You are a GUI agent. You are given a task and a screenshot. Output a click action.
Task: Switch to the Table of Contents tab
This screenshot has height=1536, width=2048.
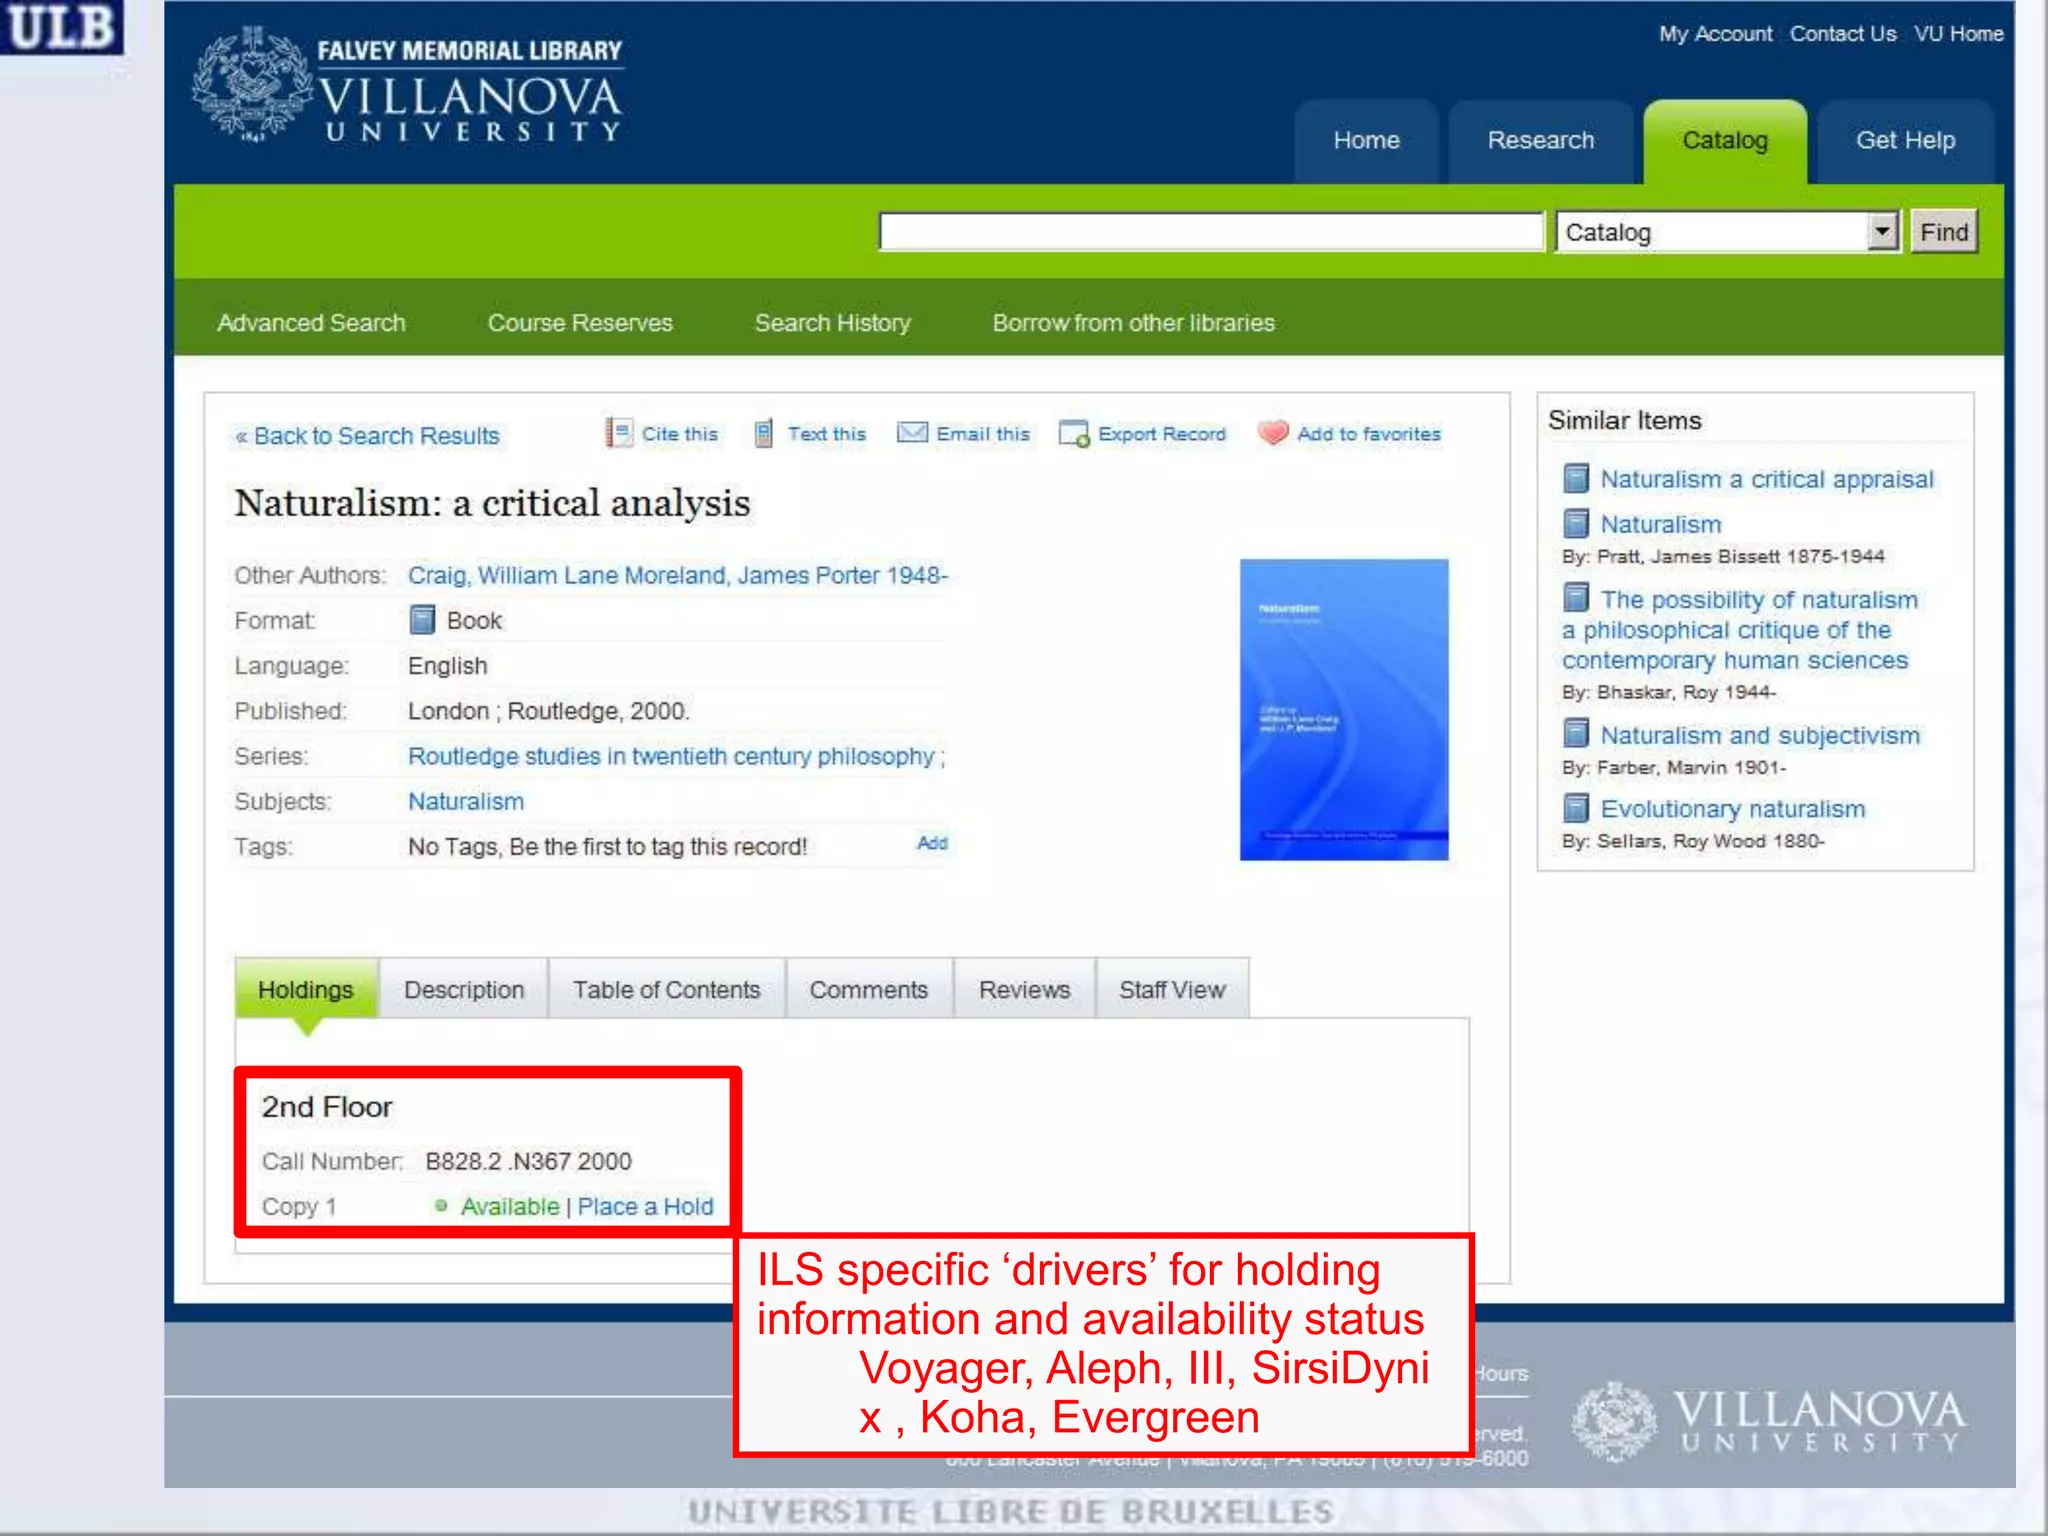(x=666, y=989)
